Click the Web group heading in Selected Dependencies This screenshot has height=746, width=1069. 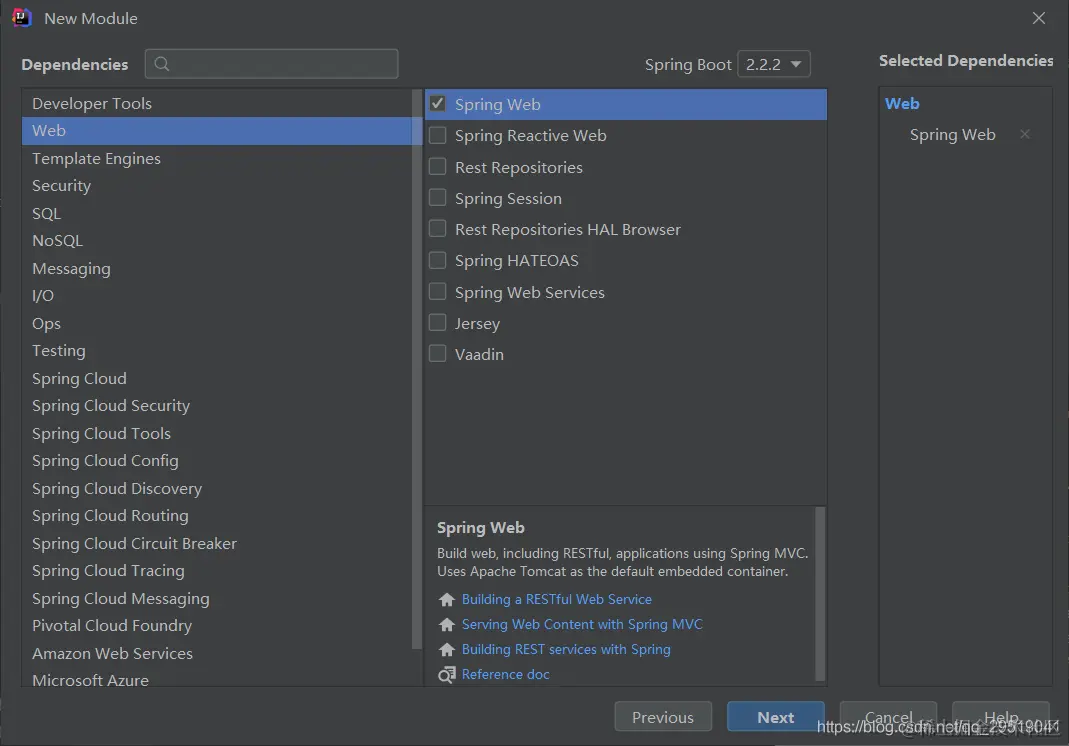click(x=902, y=104)
